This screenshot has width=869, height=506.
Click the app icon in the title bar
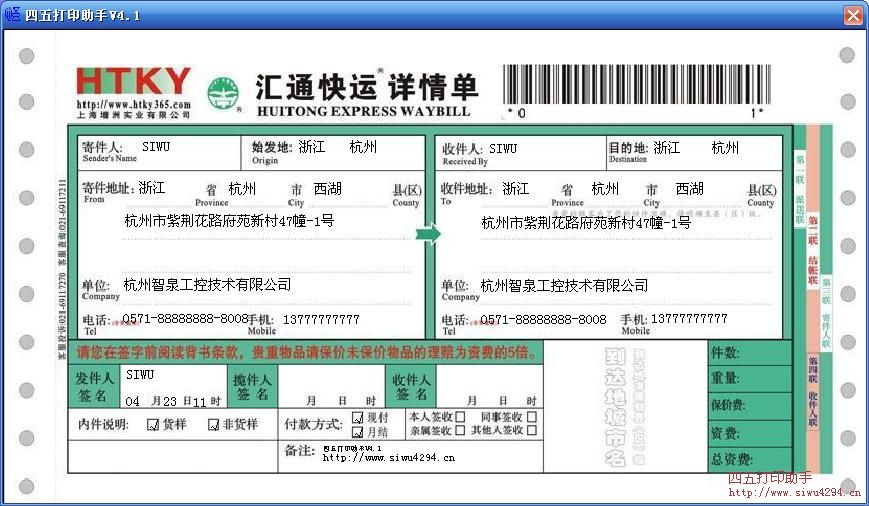point(12,14)
